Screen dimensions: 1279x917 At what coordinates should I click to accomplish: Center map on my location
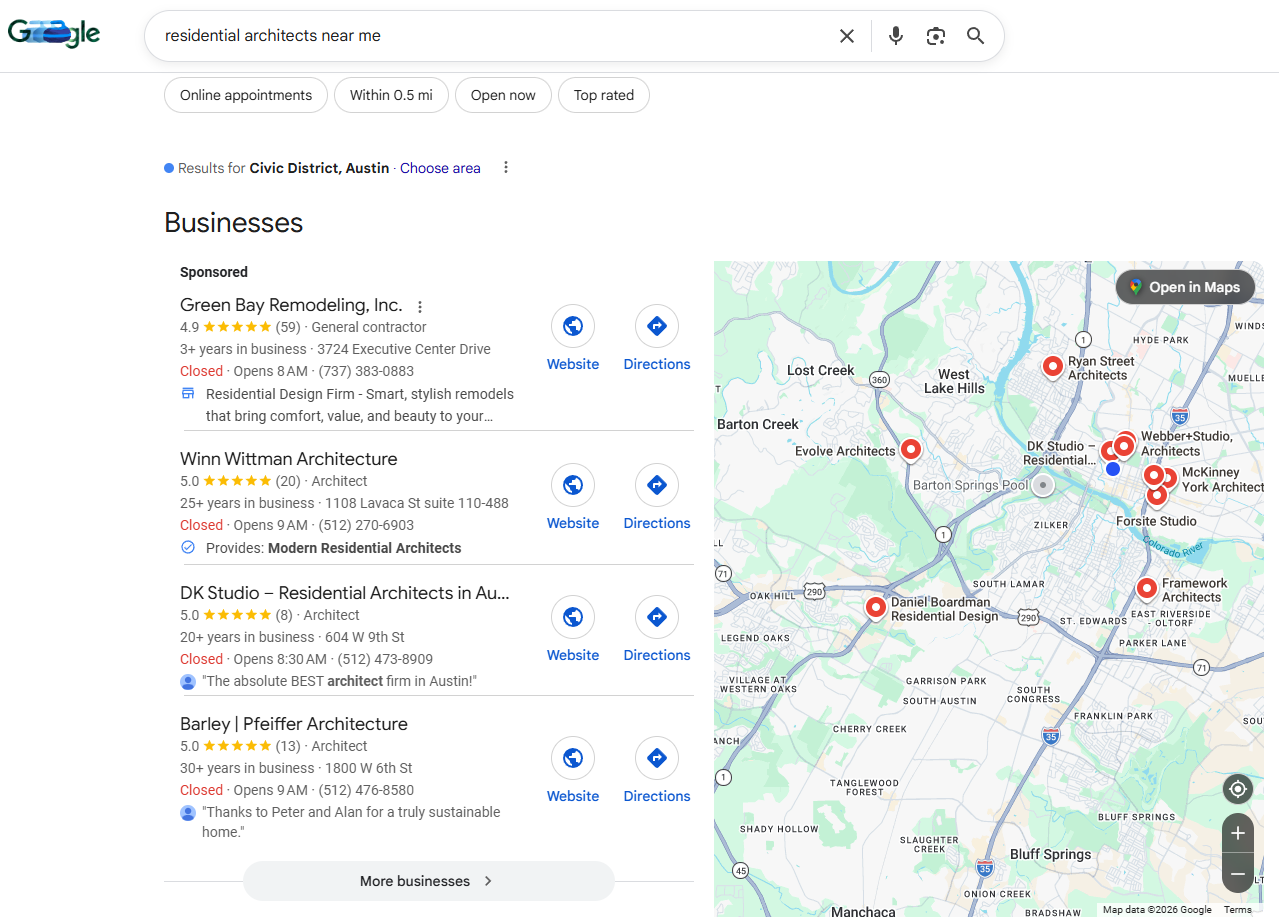[x=1238, y=789]
